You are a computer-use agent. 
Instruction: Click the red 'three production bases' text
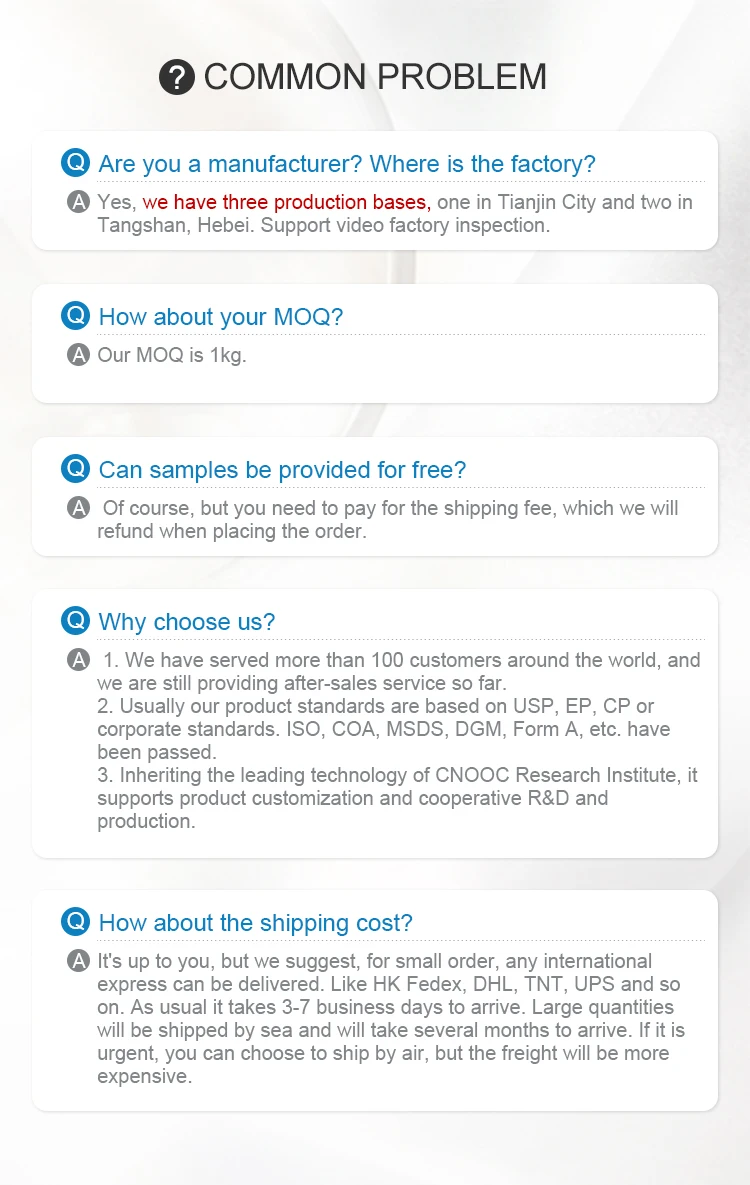pyautogui.click(x=286, y=202)
